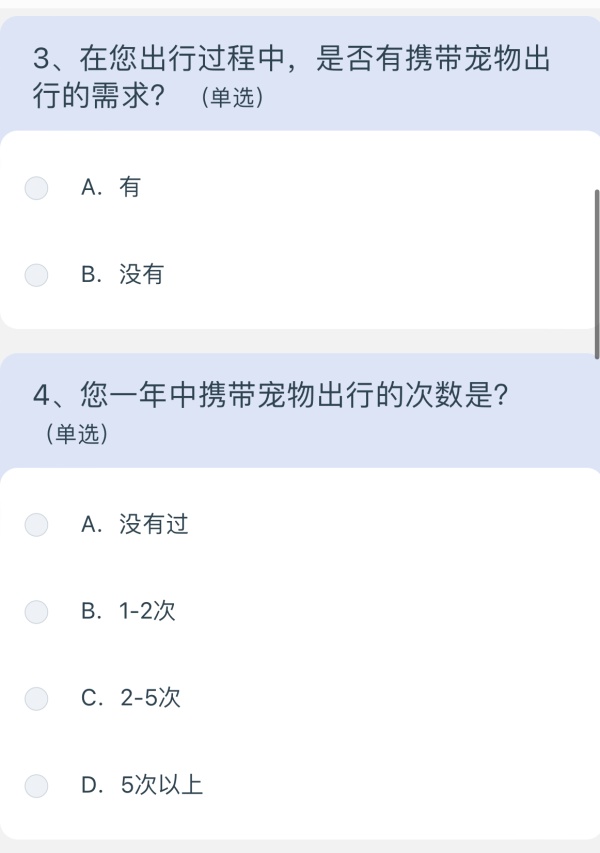Image resolution: width=600 pixels, height=853 pixels.
Task: Click the question 4 answer card area
Action: (x=300, y=655)
